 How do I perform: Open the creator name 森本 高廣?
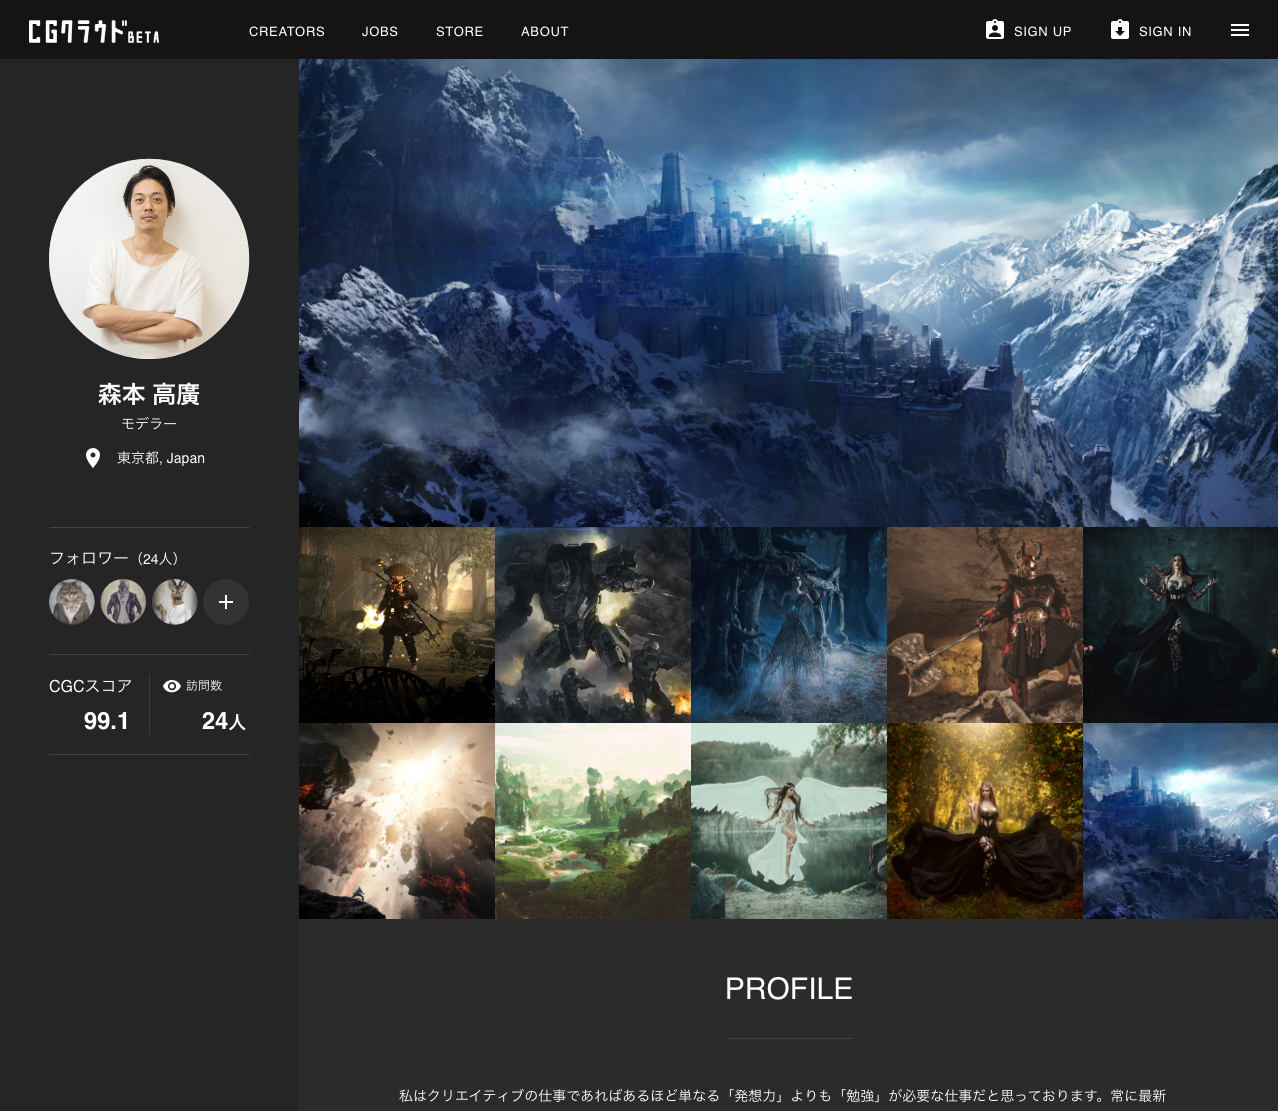click(148, 394)
